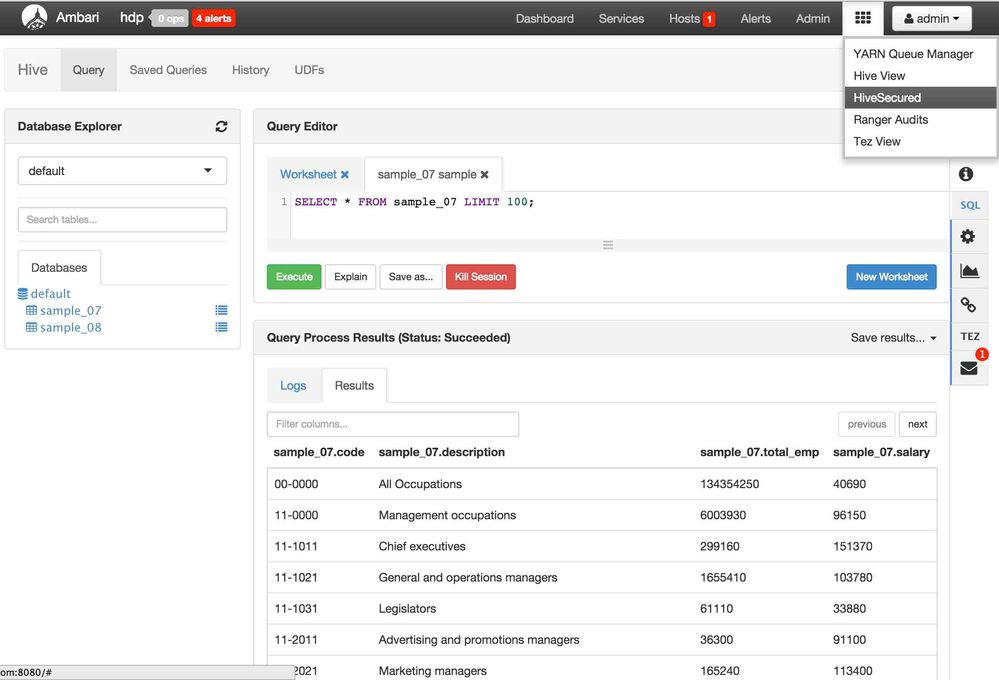Open the SQL side panel

coord(970,205)
